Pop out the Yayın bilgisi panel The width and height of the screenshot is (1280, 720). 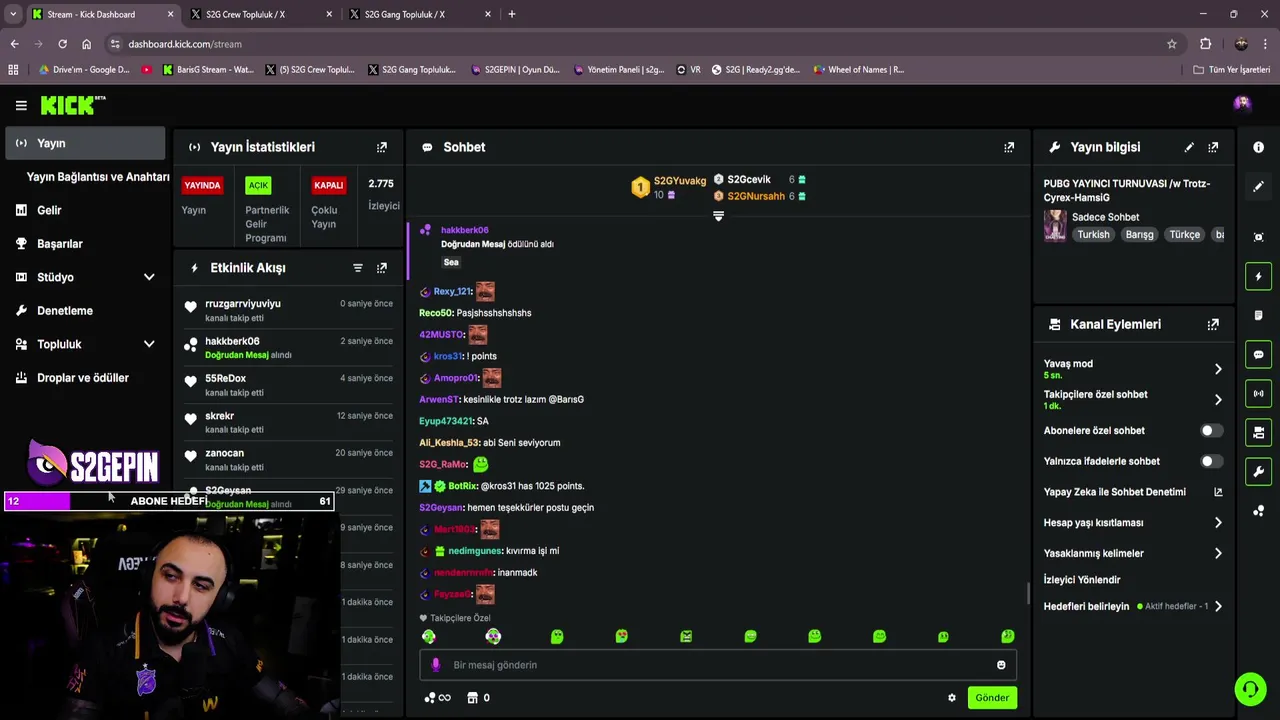[x=1213, y=147]
